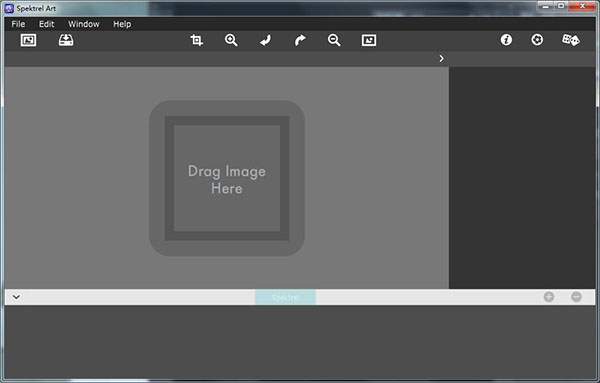Expand the side panel chevron arrow
The height and width of the screenshot is (383, 600).
click(442, 59)
